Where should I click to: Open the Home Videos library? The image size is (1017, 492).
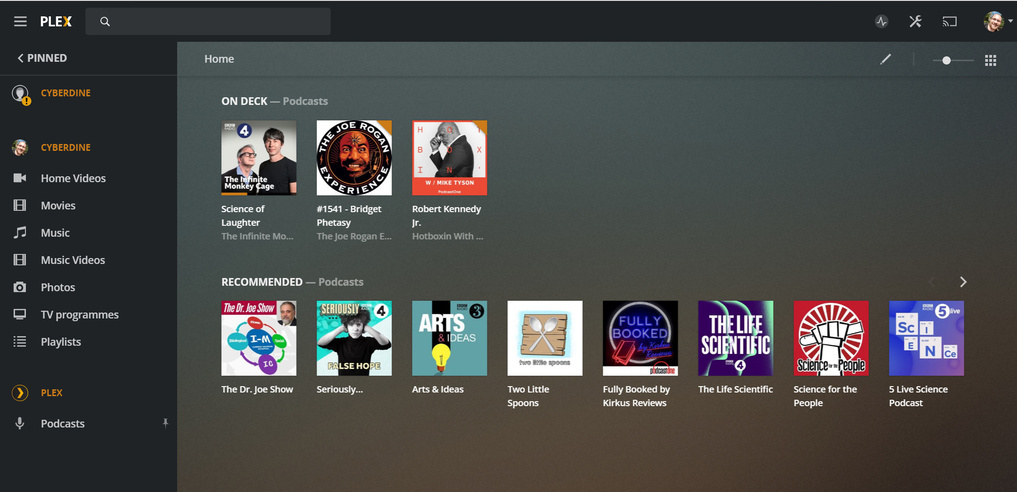[x=73, y=178]
